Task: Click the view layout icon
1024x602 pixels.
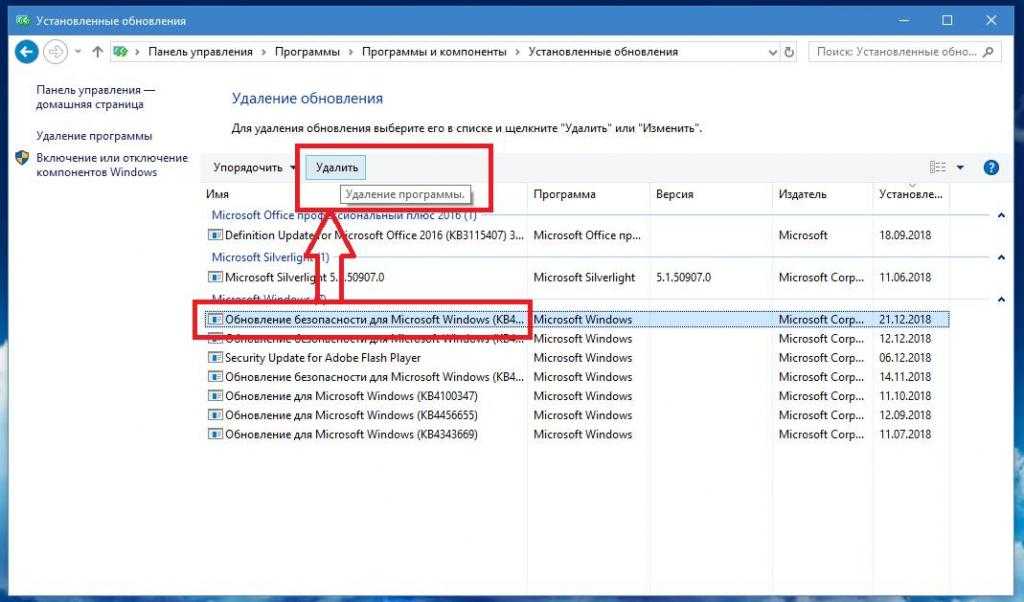Action: click(937, 168)
